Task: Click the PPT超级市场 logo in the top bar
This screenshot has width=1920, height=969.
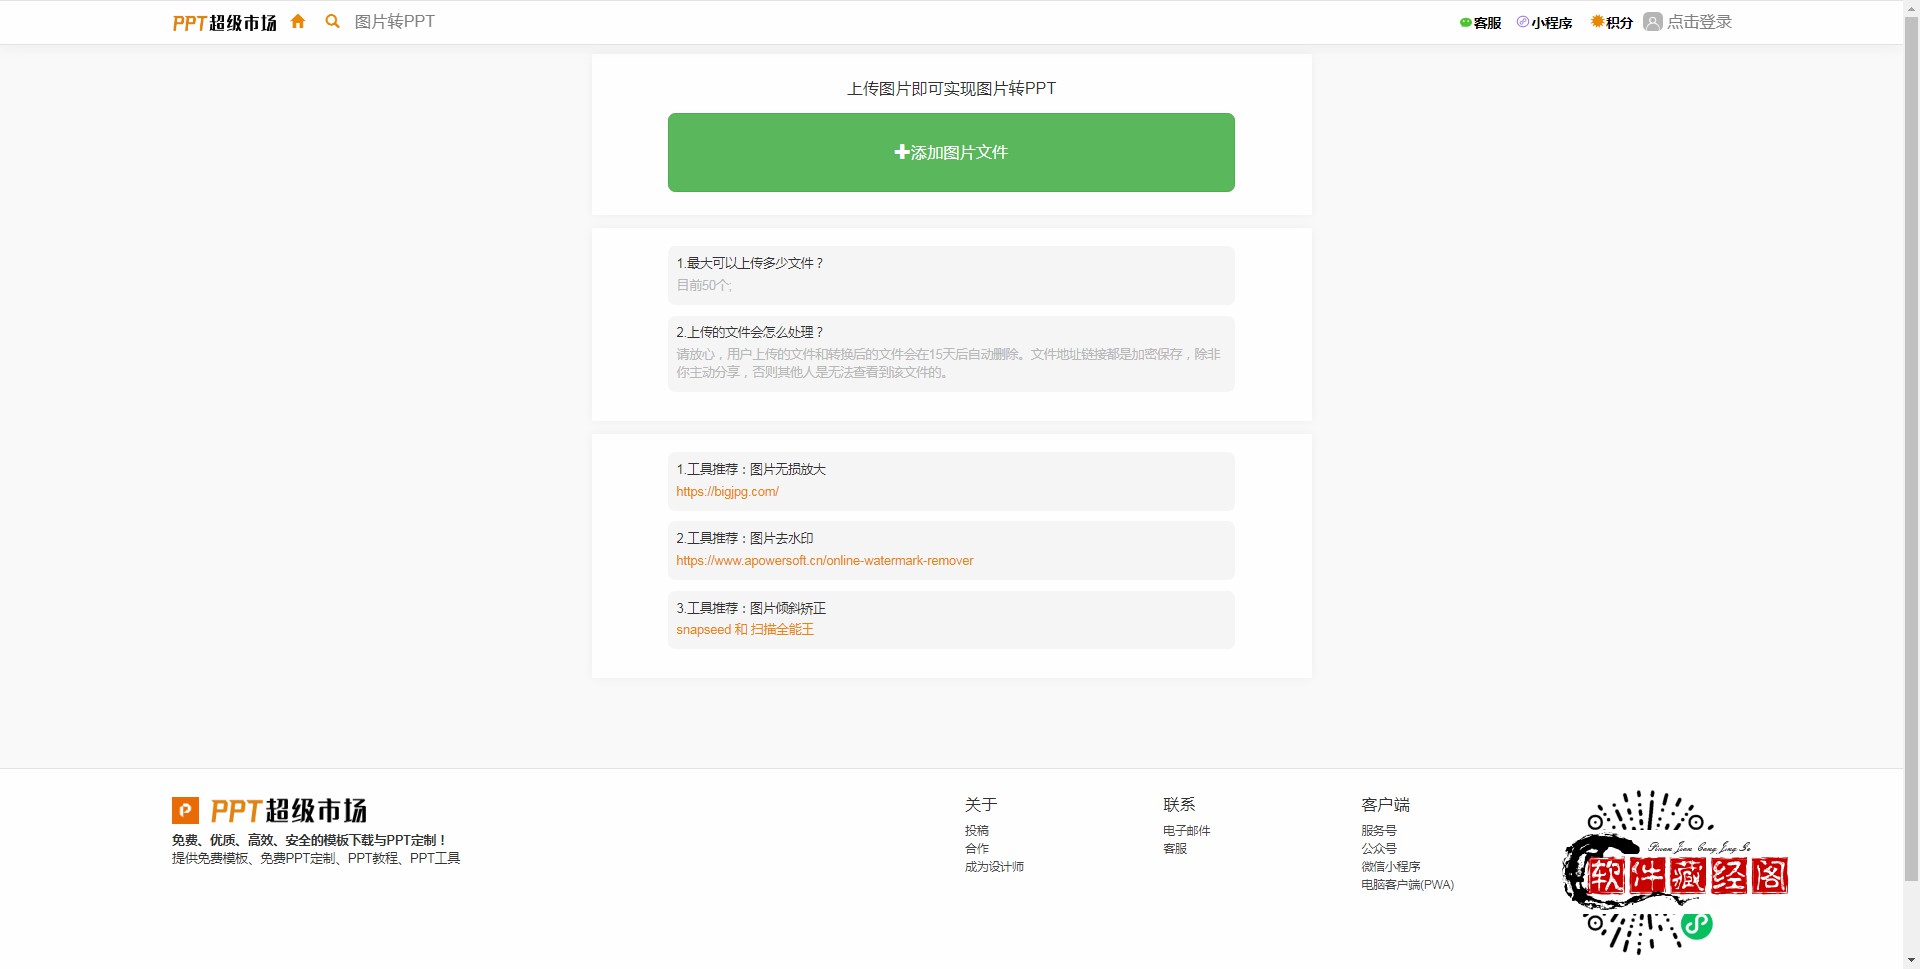Action: click(x=224, y=22)
